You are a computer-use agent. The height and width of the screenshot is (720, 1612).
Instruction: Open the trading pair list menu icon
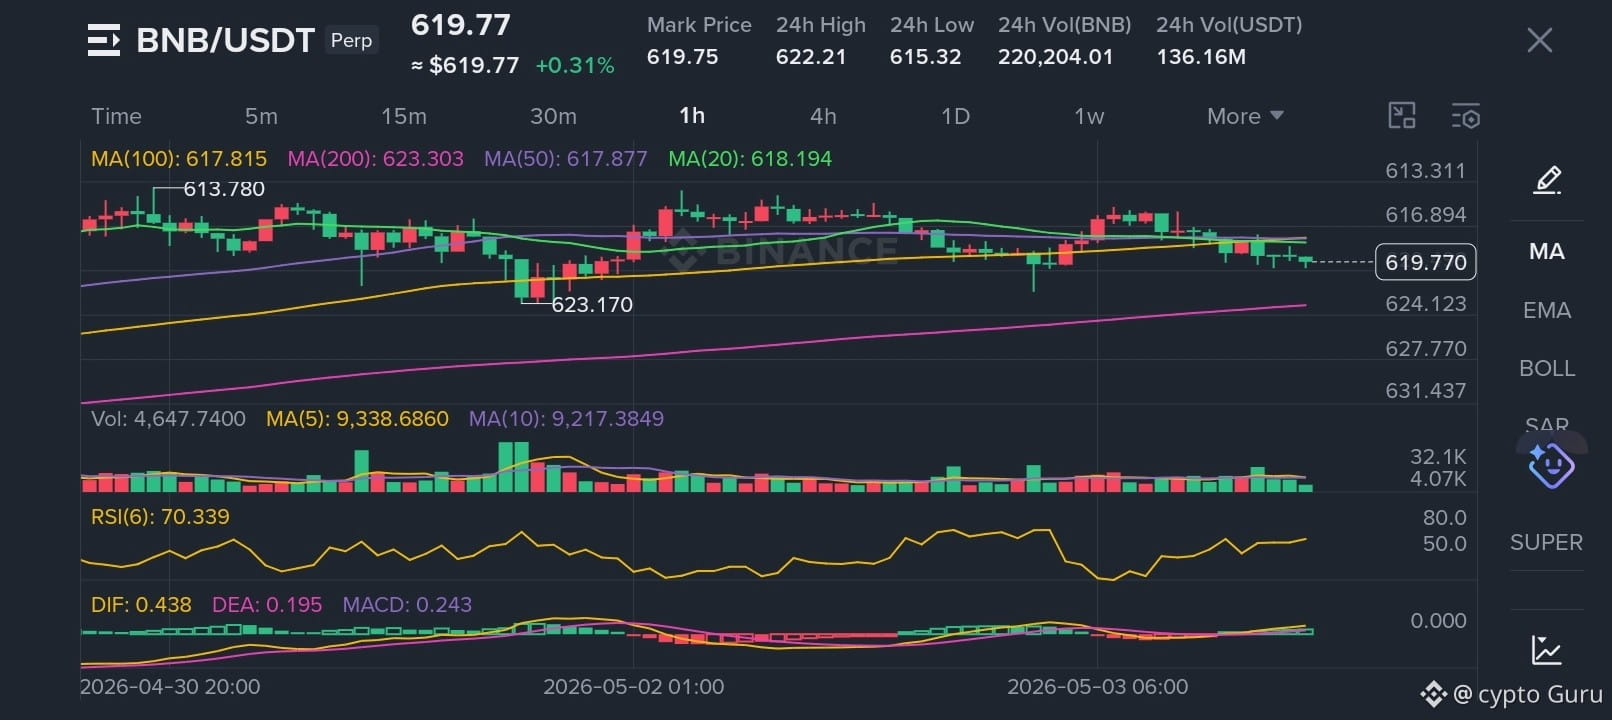[x=104, y=40]
